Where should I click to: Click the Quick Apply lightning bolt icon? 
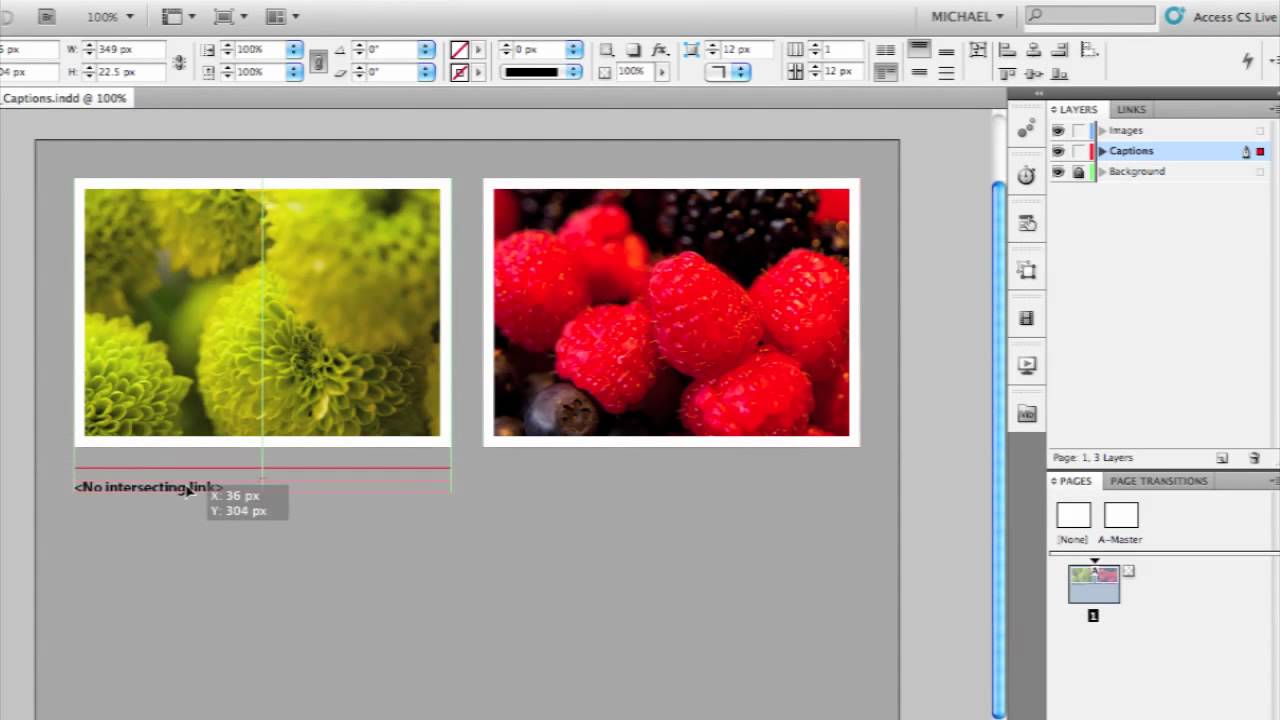coord(1247,61)
